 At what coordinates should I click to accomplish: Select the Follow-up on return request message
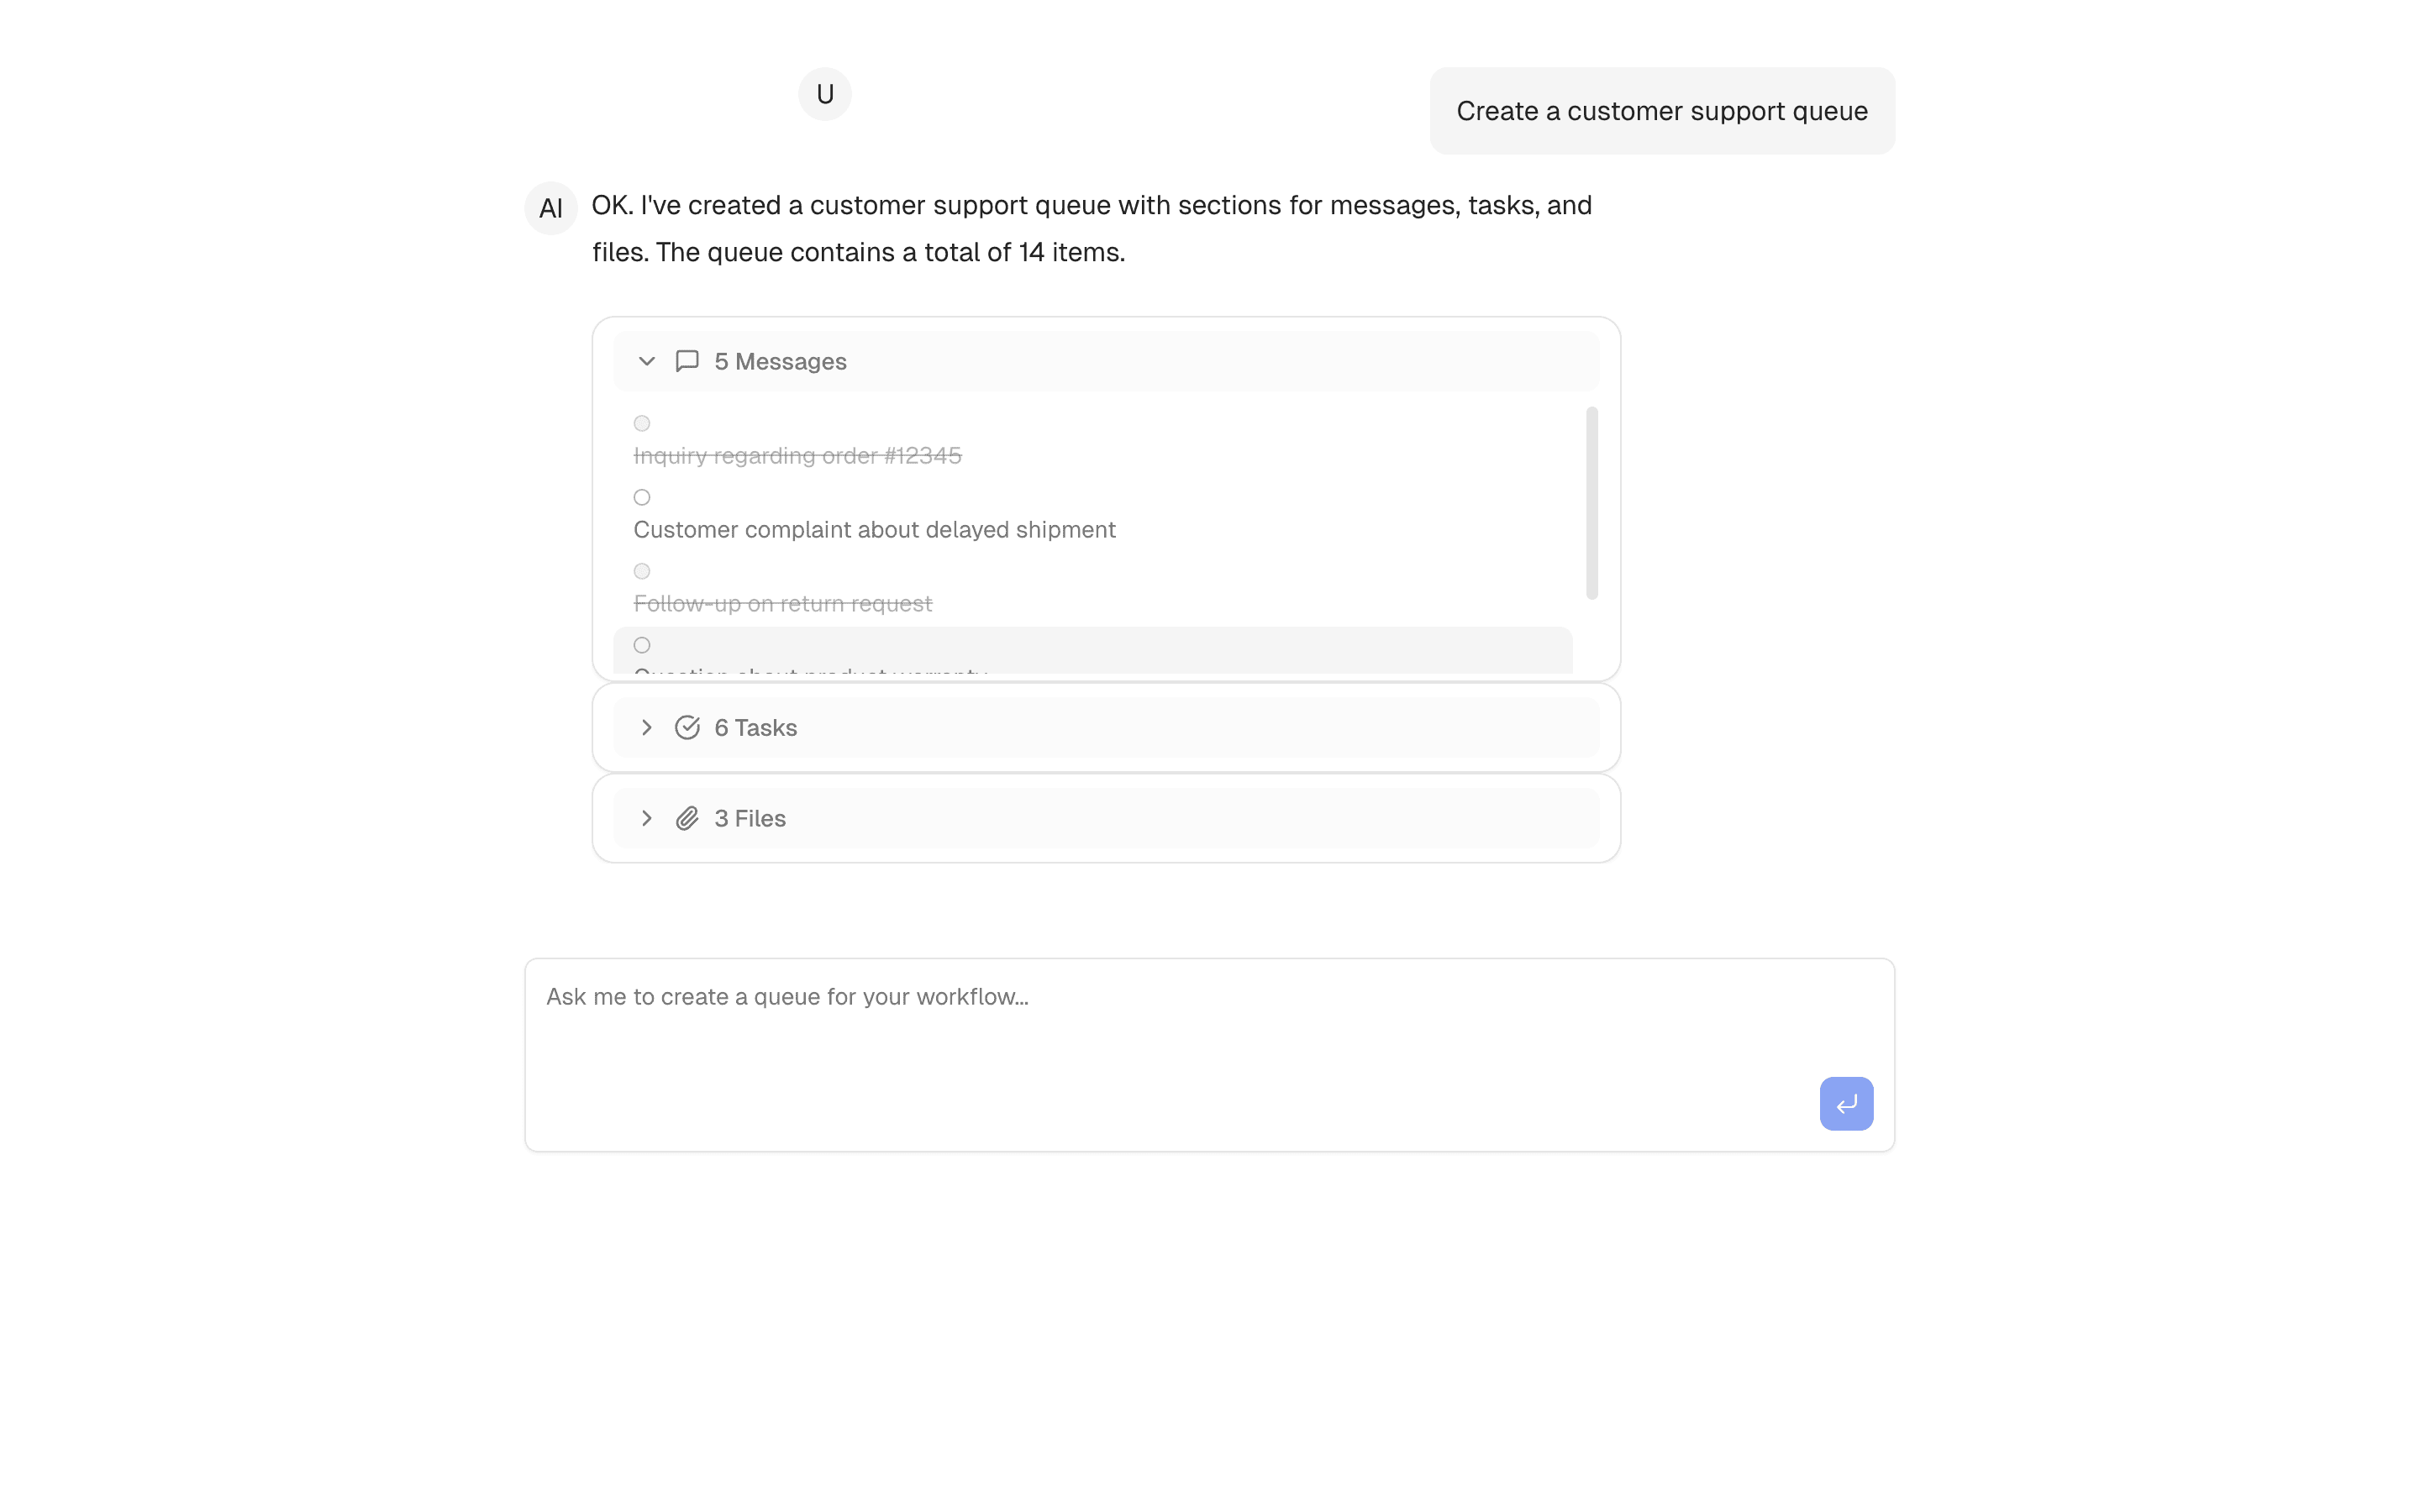pos(782,603)
